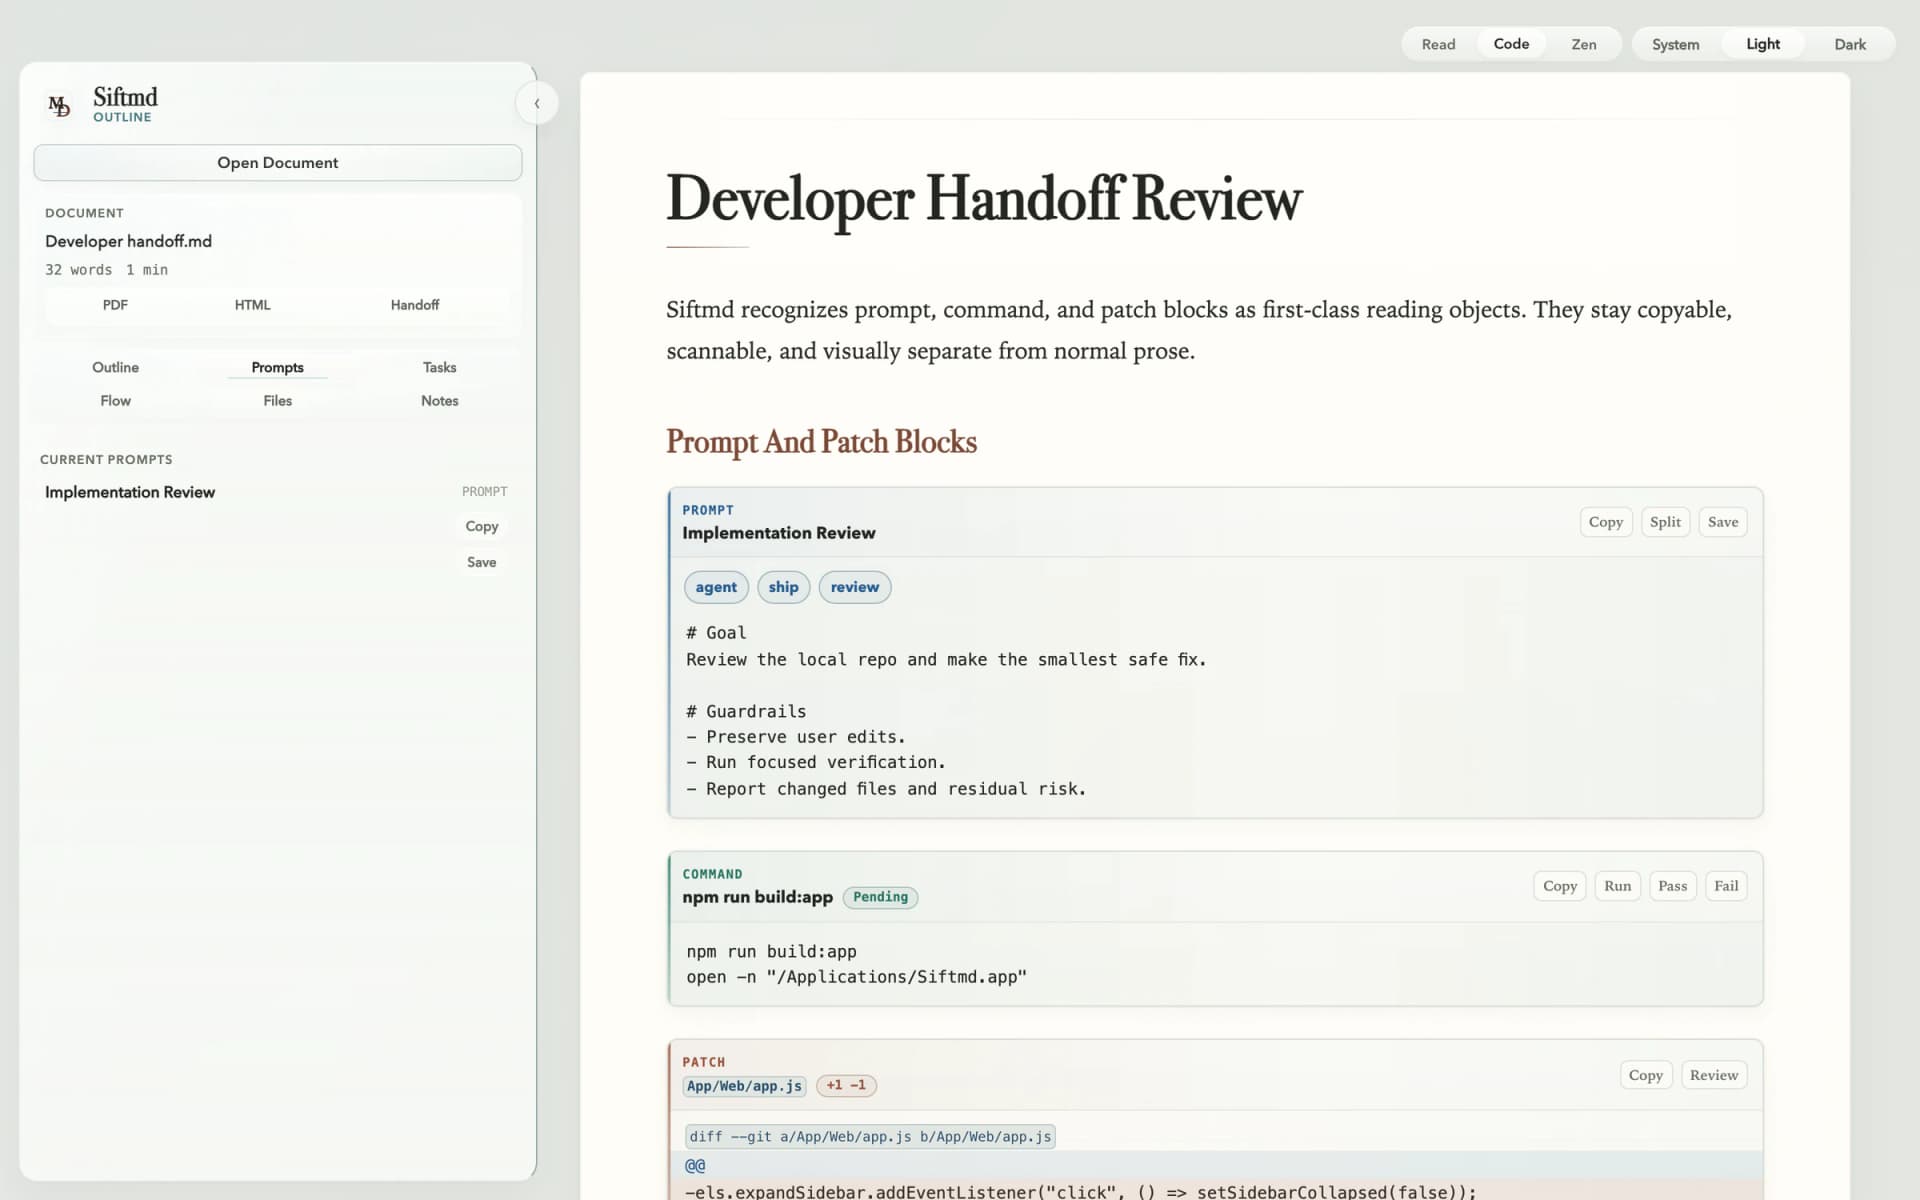
Task: Click the Review button on the patch block
Action: 1714,1075
